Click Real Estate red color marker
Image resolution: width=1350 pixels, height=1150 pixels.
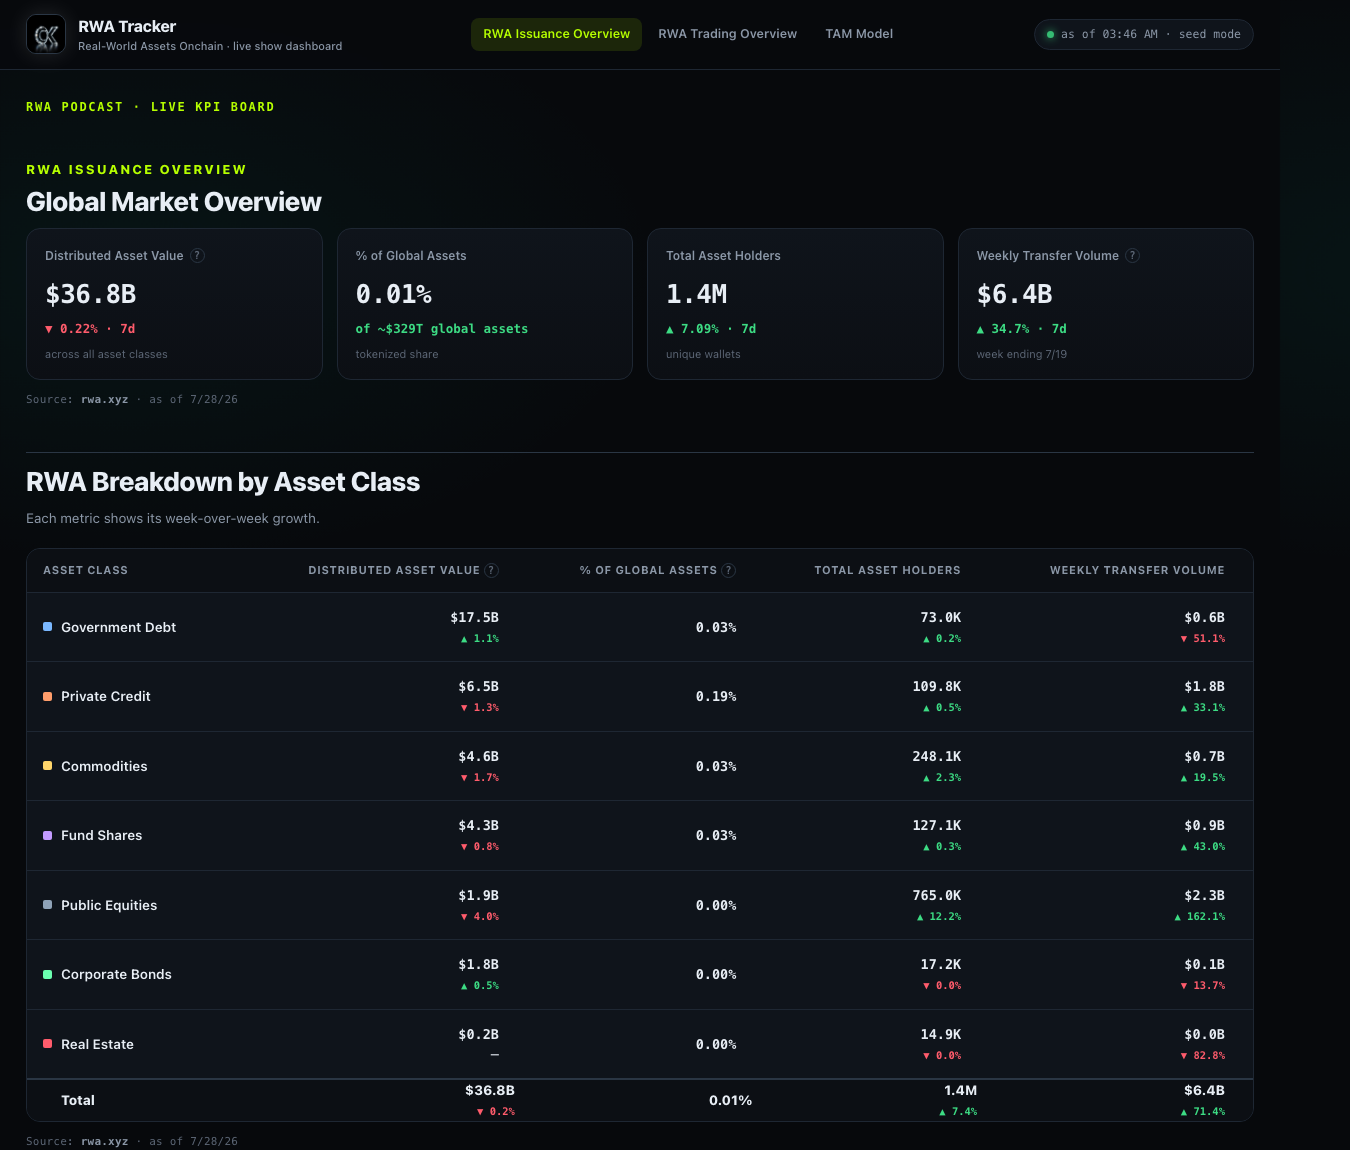(x=47, y=1044)
